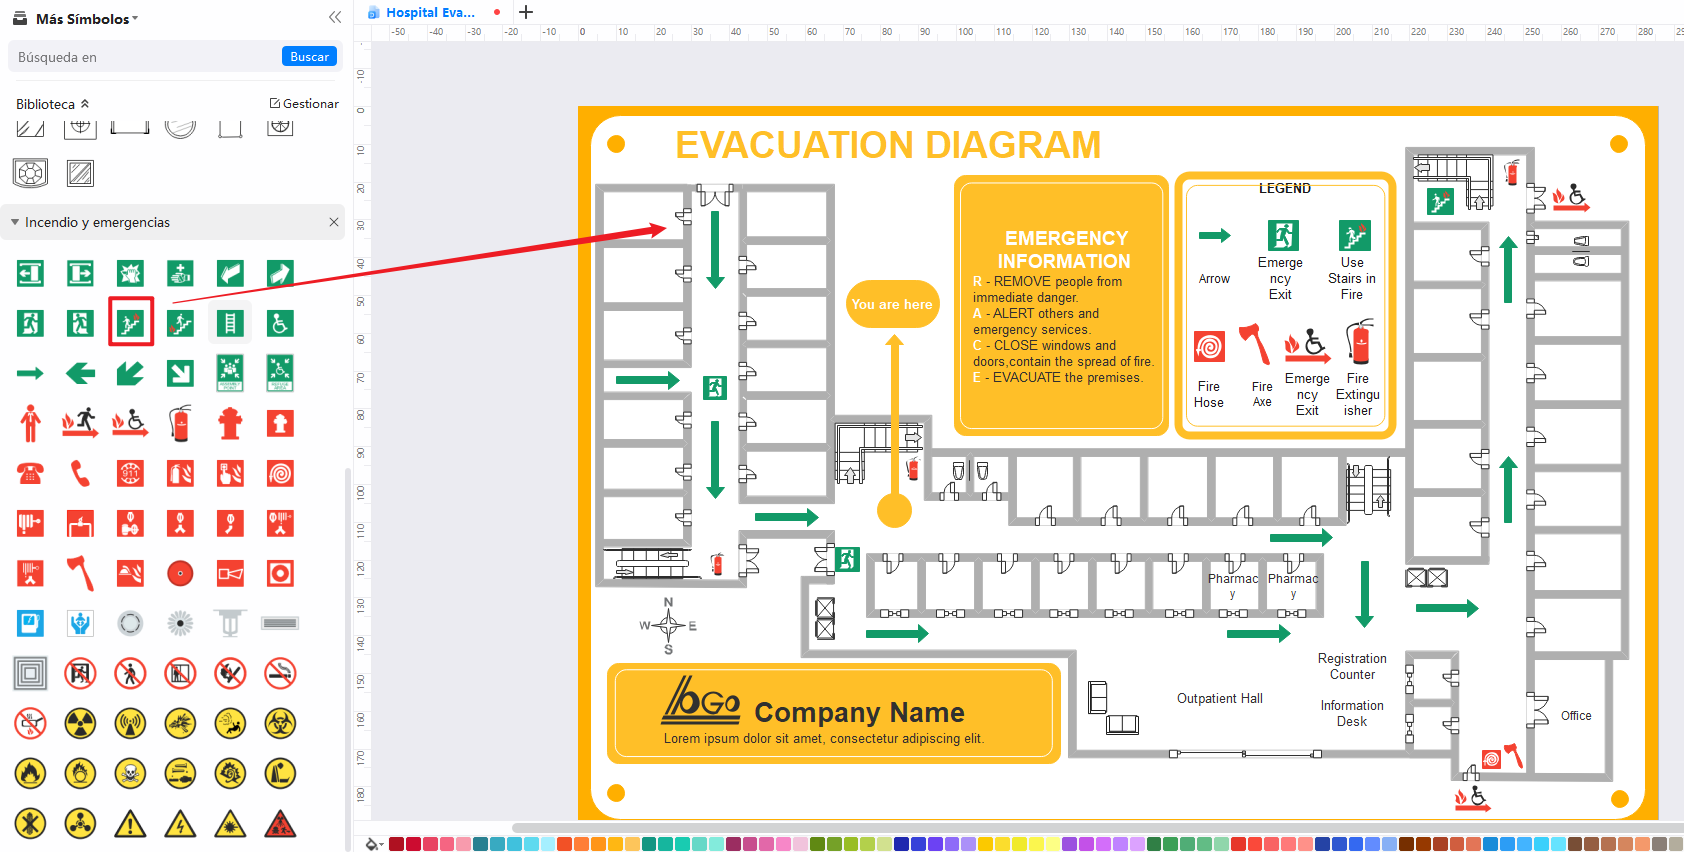
Task: Select the first aid hand symbol
Action: tap(180, 273)
